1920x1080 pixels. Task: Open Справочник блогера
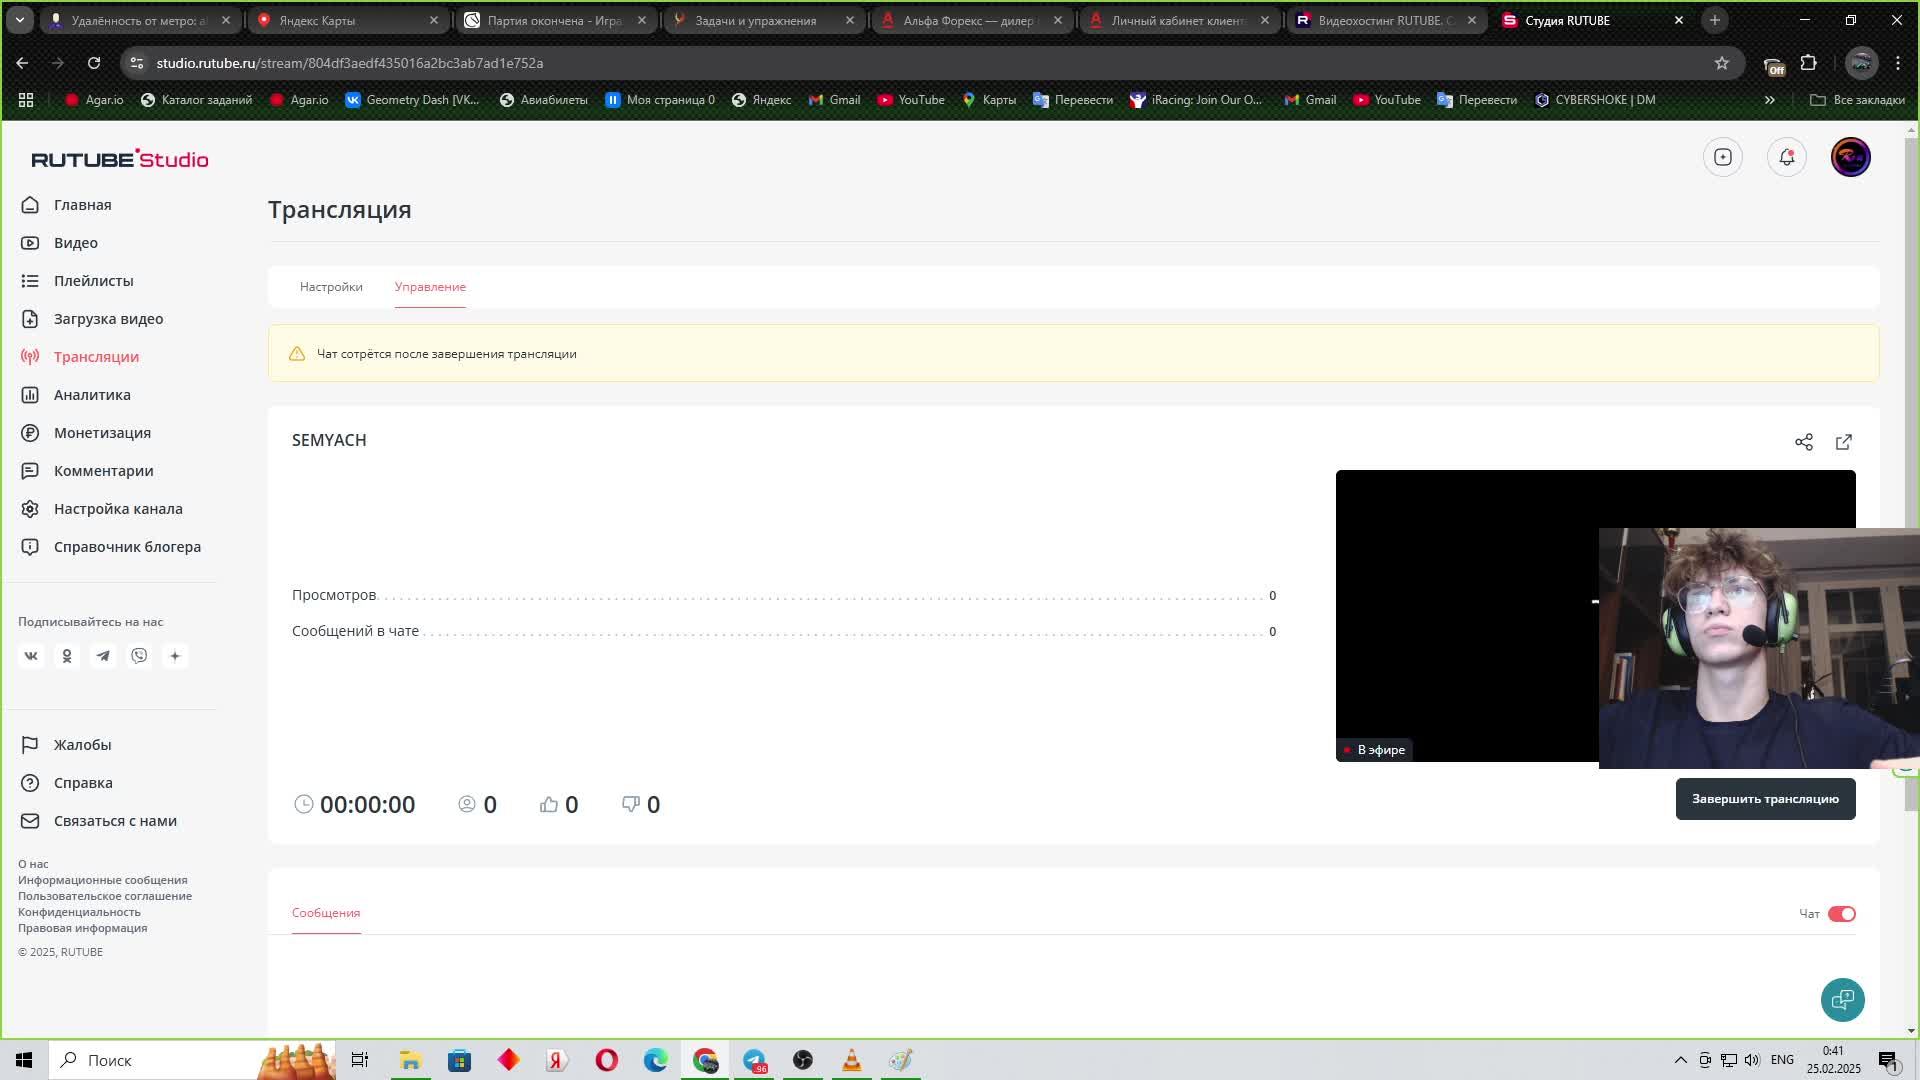(x=112, y=547)
